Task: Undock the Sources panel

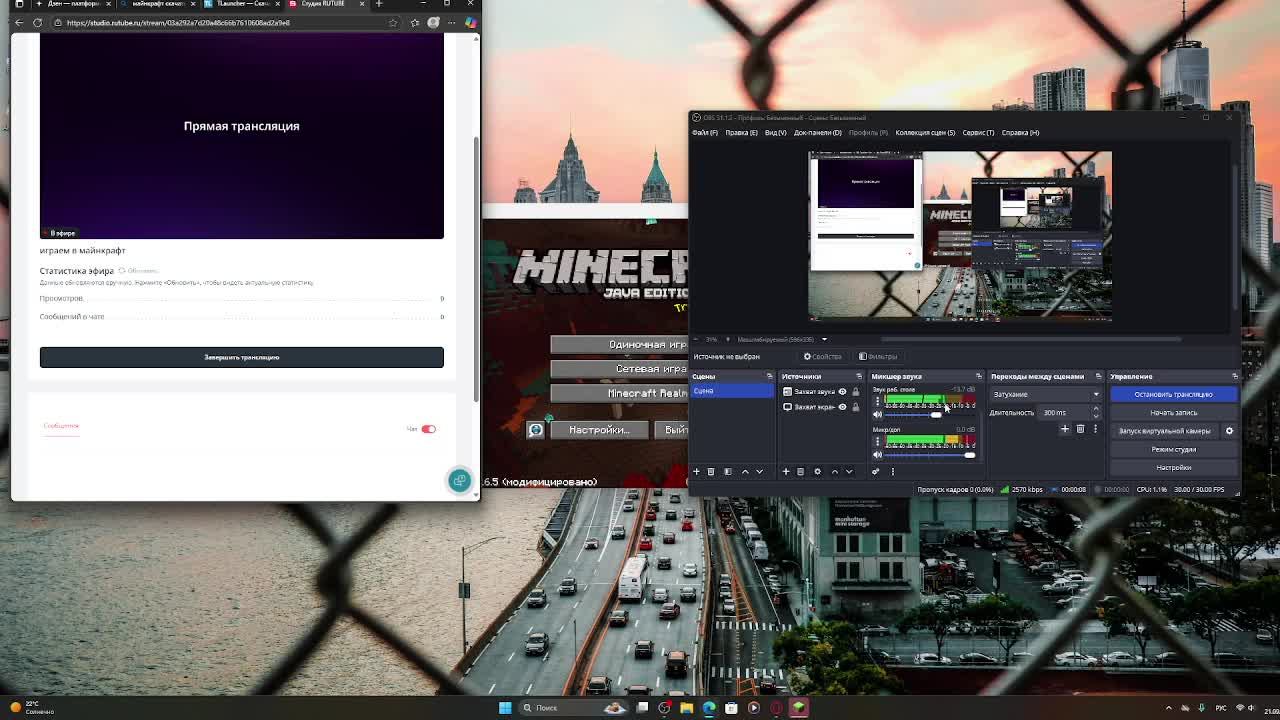Action: [858, 377]
